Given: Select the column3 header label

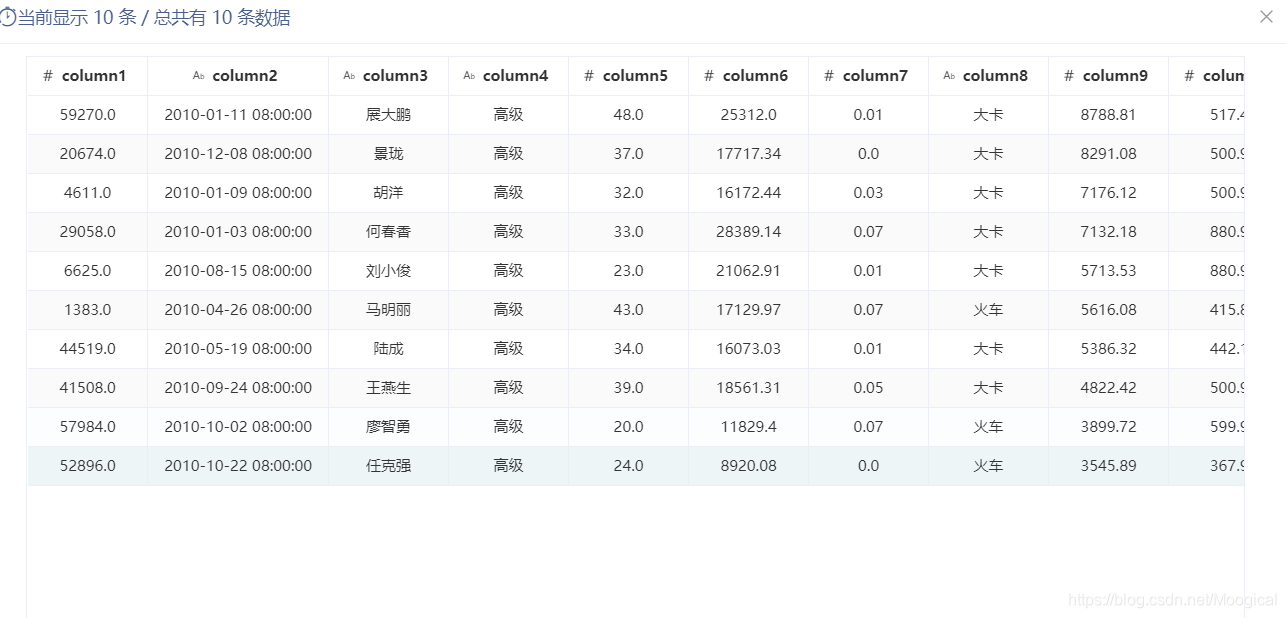Looking at the screenshot, I should pyautogui.click(x=395, y=76).
